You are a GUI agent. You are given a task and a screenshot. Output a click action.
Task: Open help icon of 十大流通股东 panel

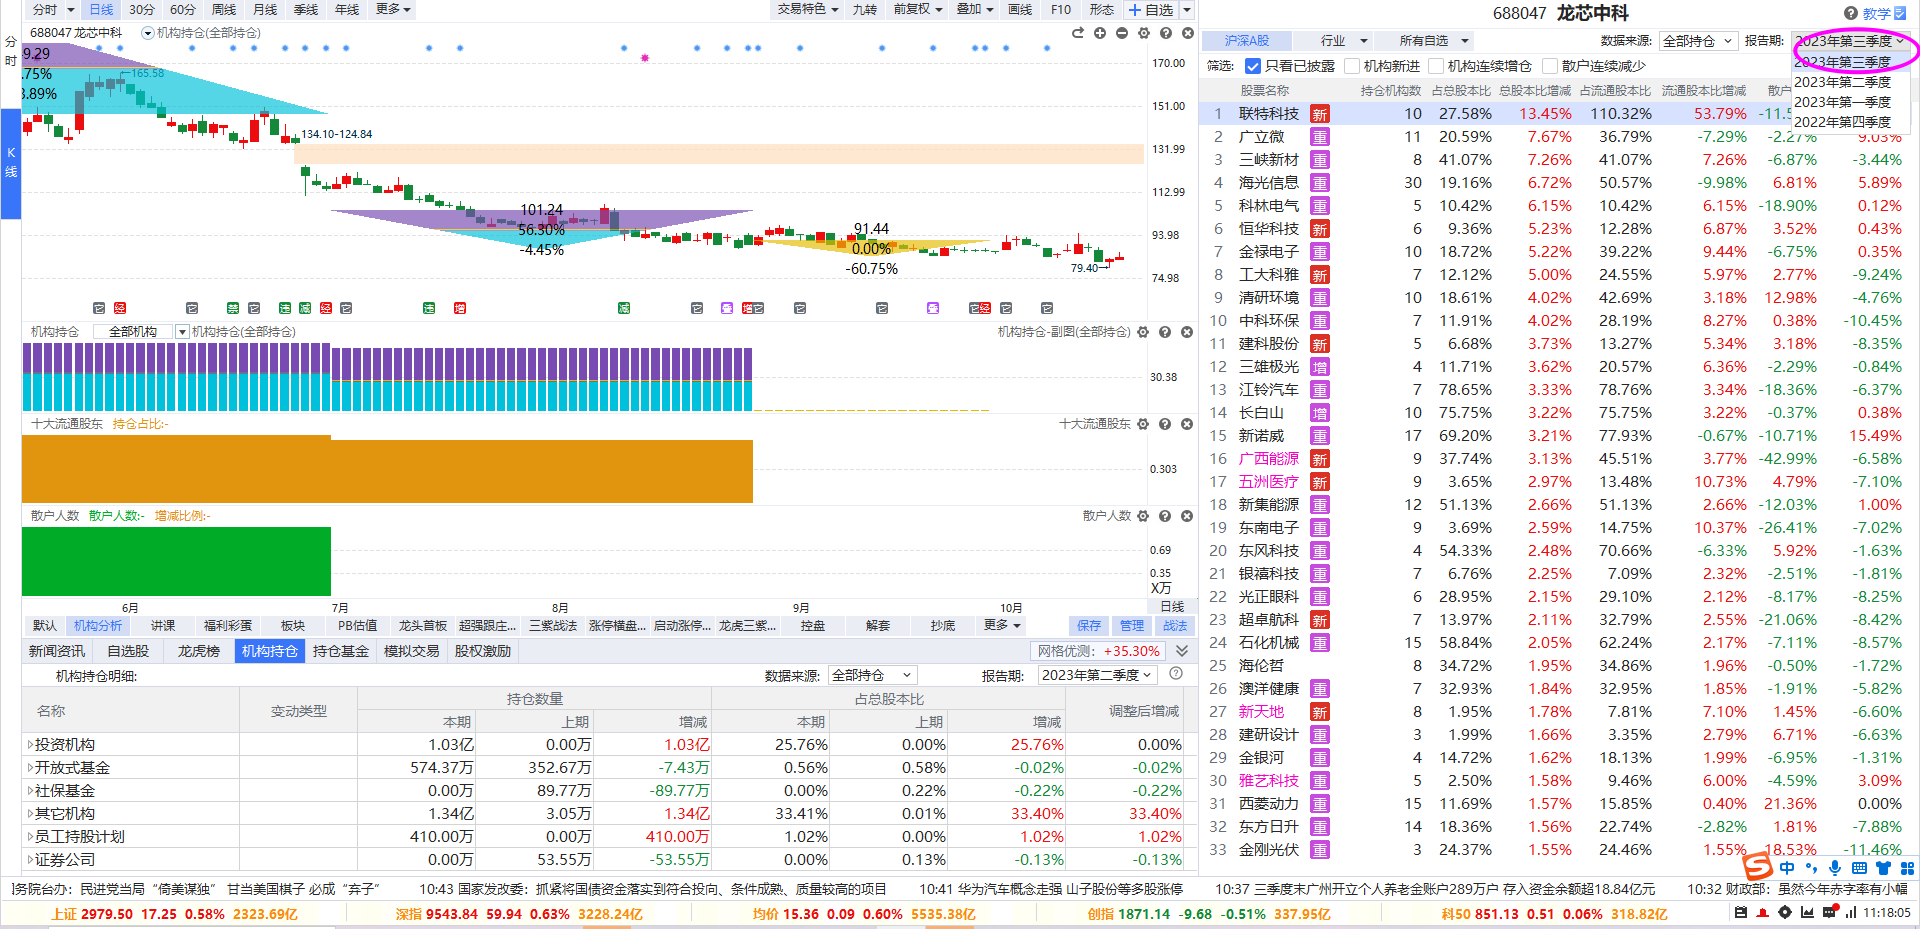pos(1165,424)
